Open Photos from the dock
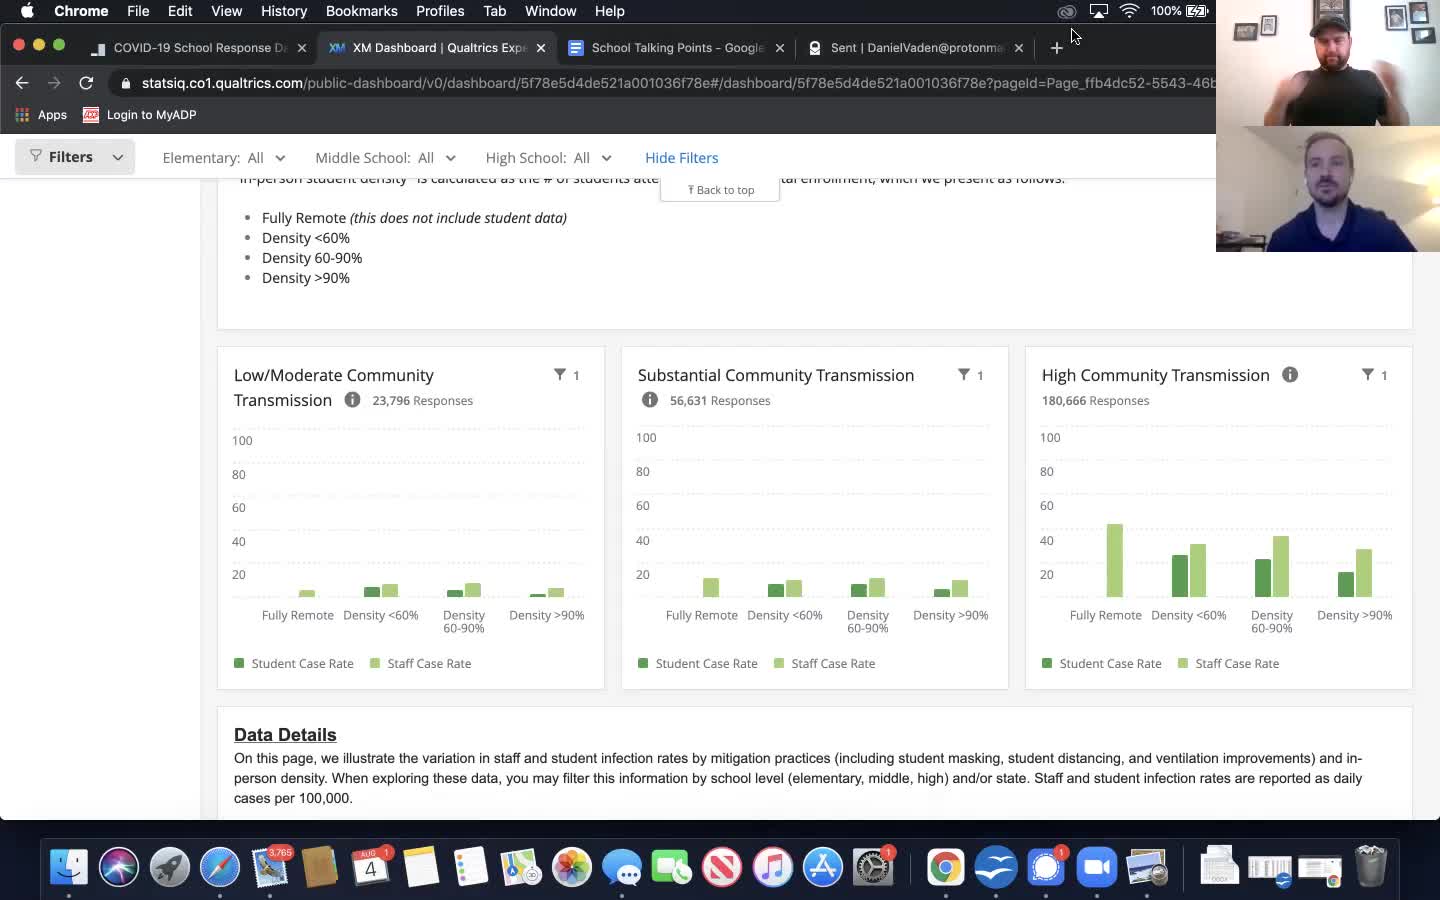Viewport: 1440px width, 900px height. pos(572,867)
